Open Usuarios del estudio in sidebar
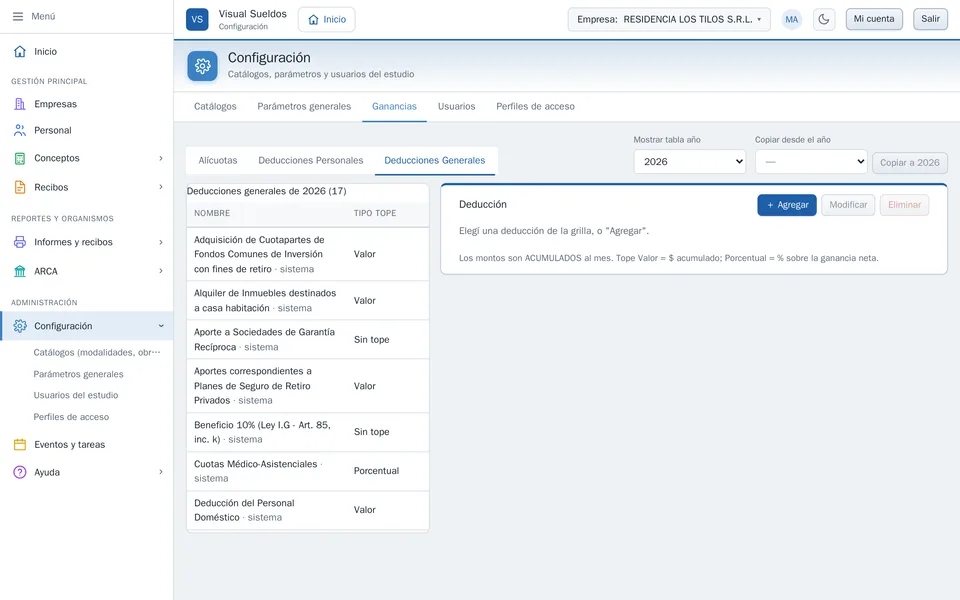The image size is (960, 600). (x=76, y=396)
